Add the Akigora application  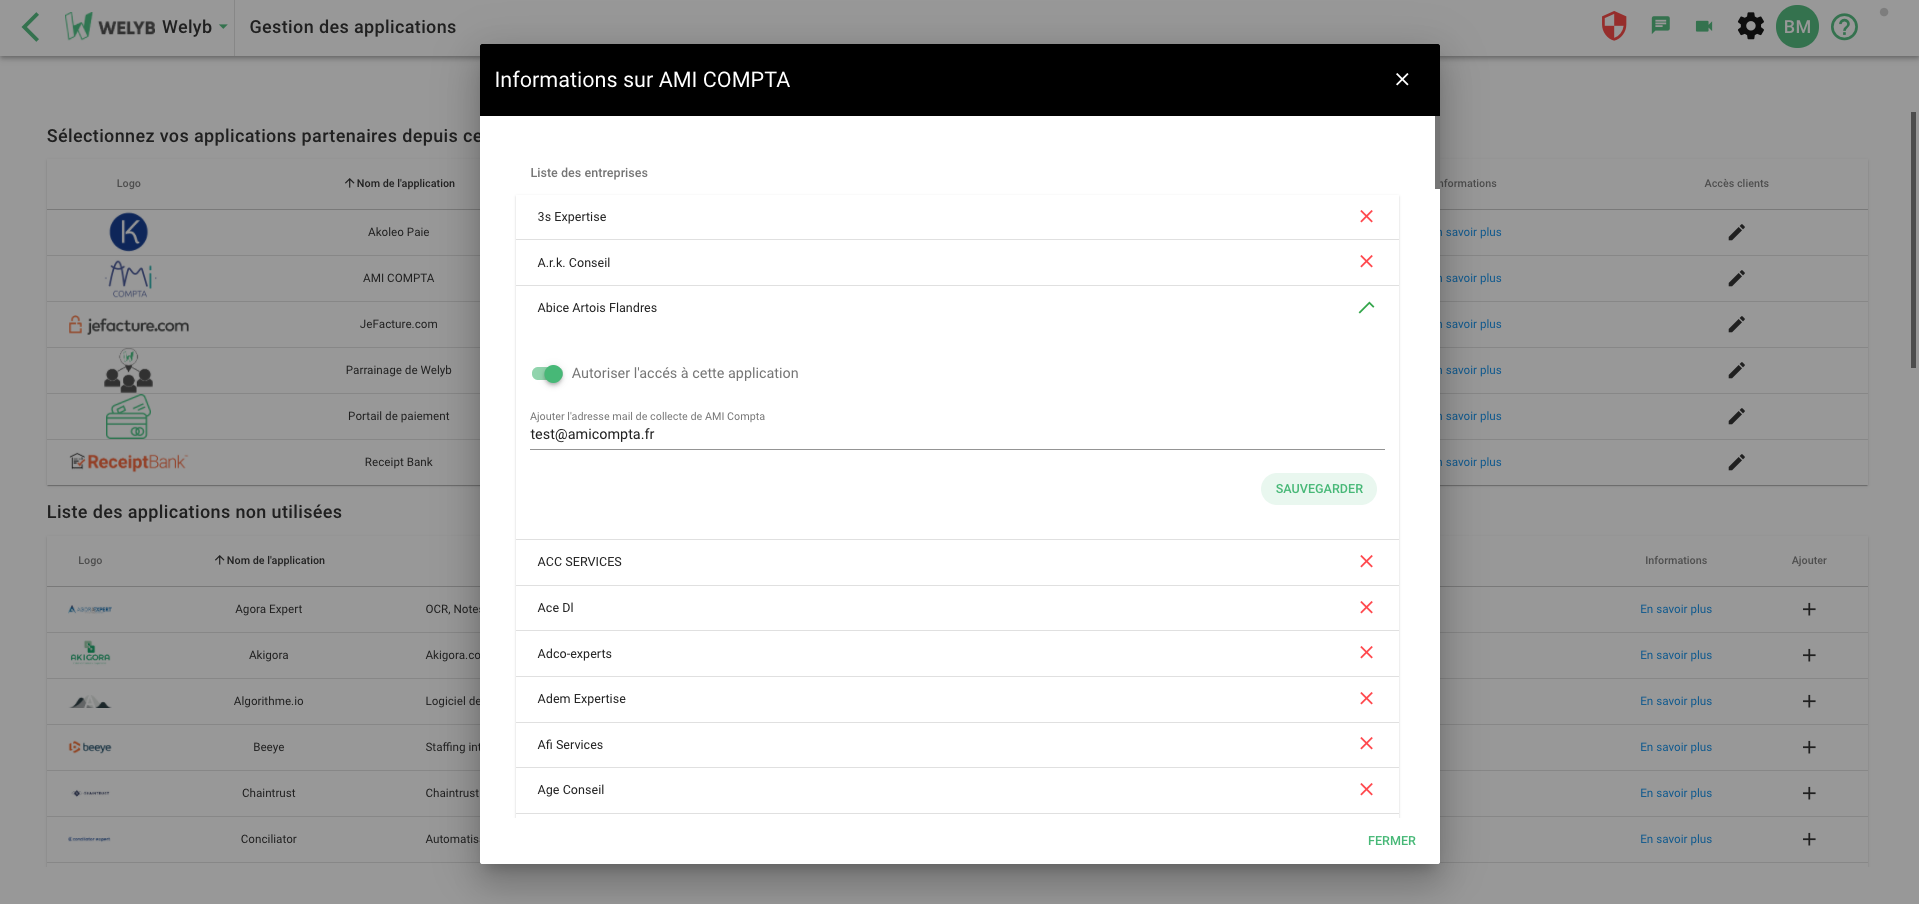pos(1809,655)
